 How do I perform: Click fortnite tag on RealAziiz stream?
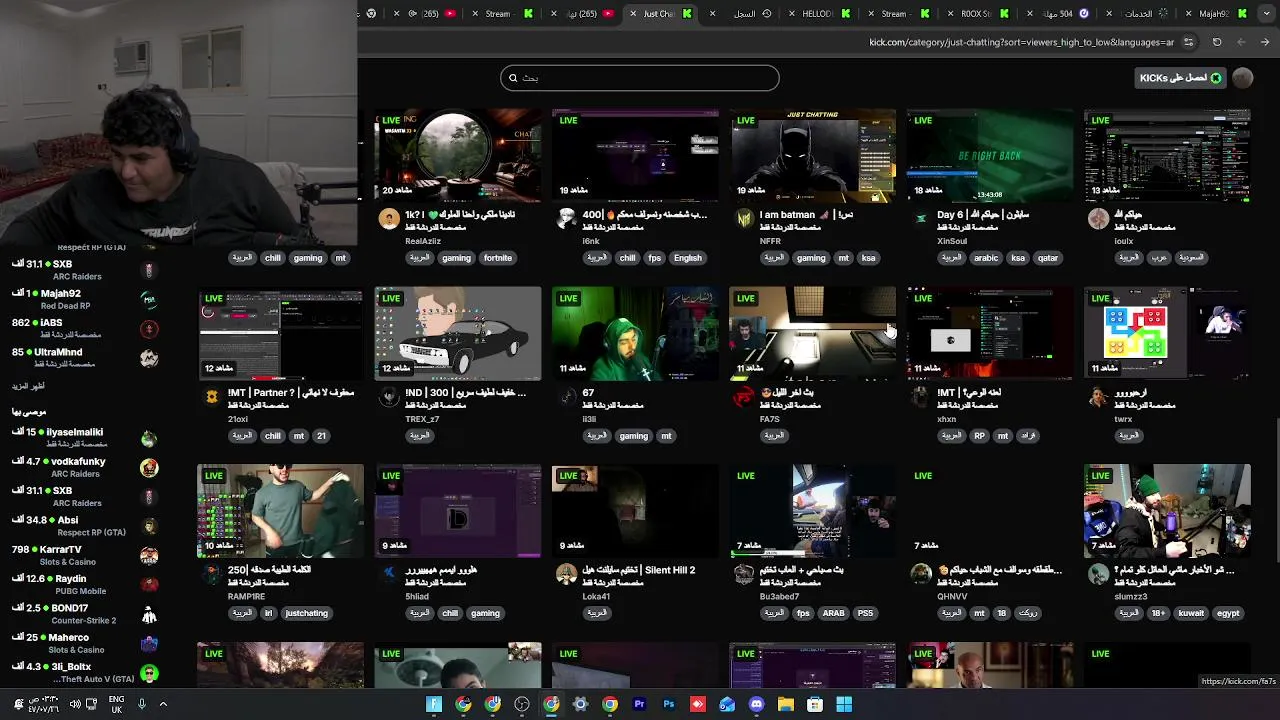498,258
